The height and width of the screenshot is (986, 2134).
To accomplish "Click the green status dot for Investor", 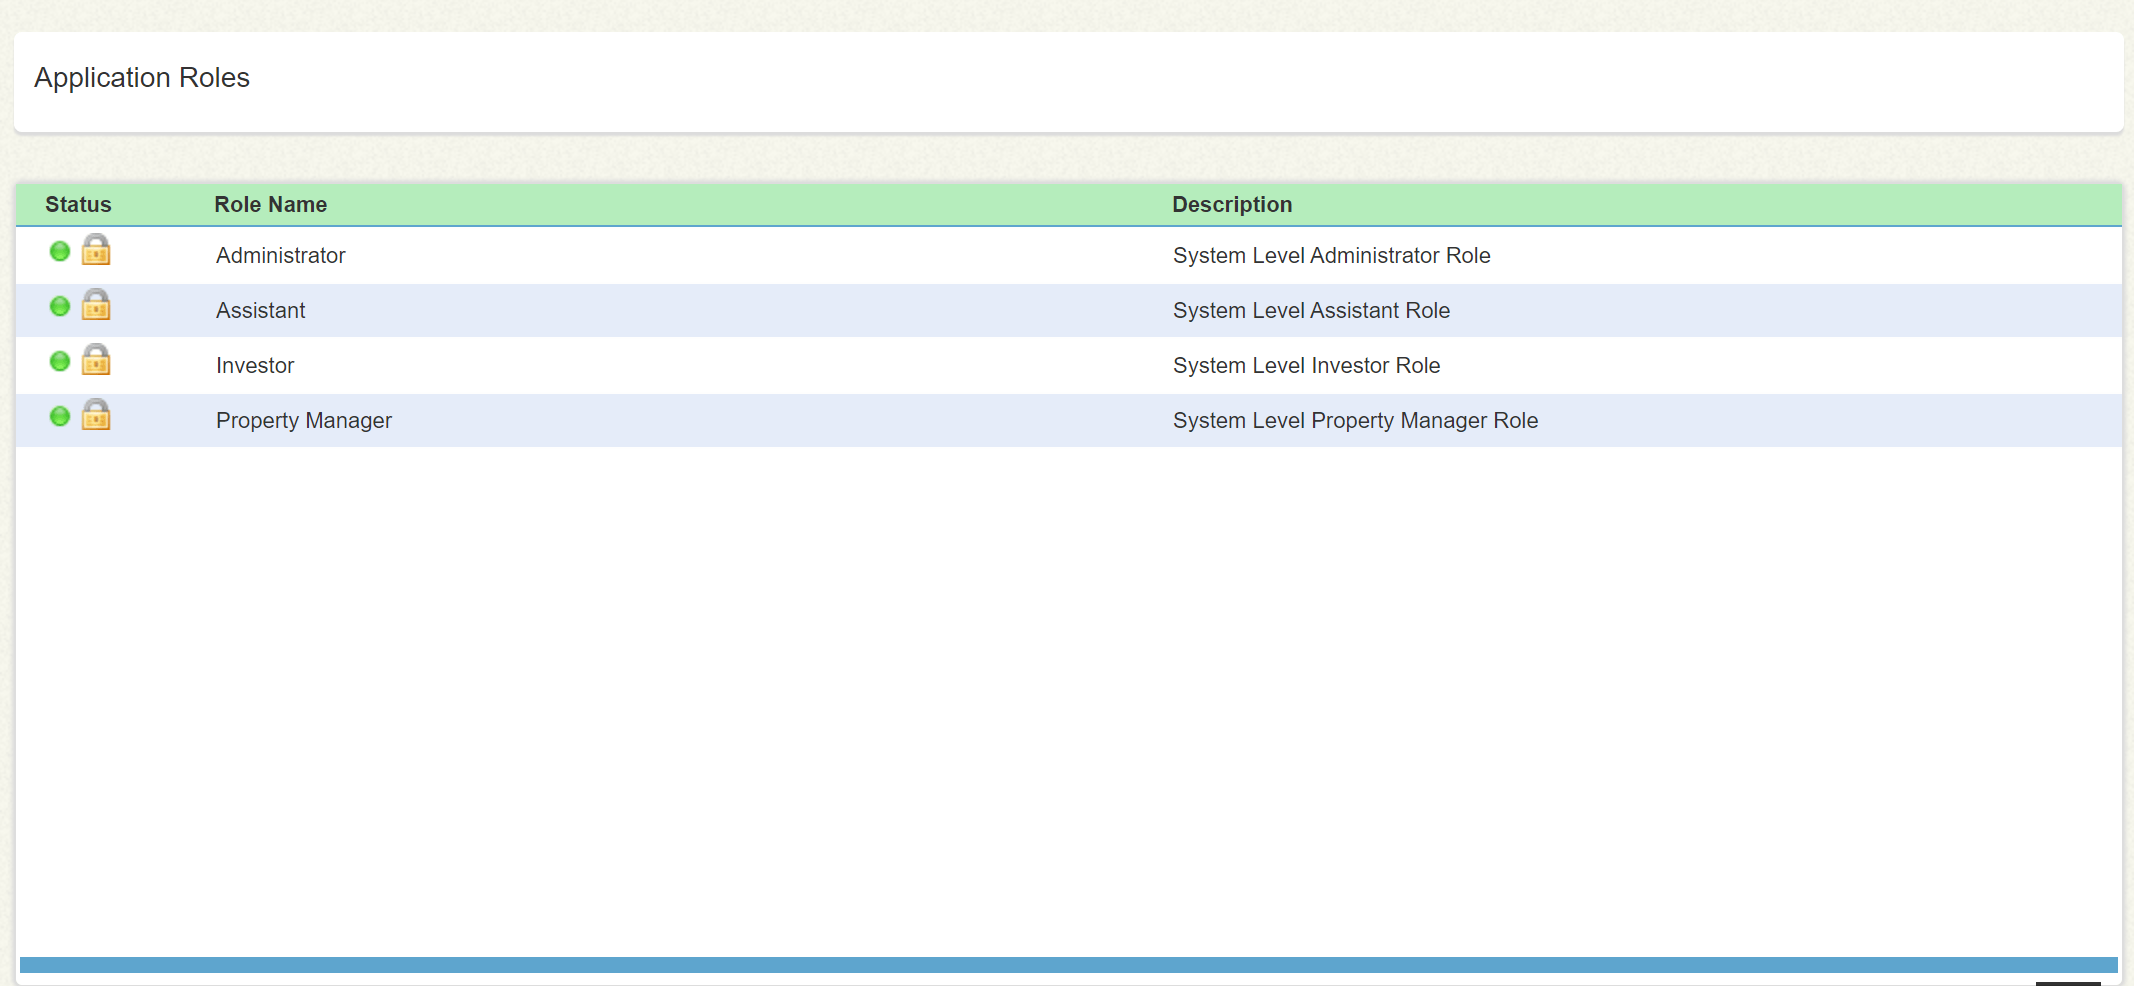I will click(60, 361).
